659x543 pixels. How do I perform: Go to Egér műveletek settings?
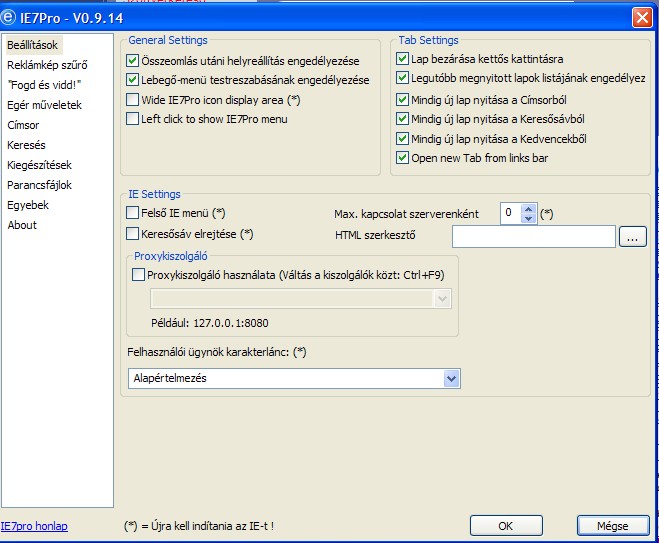(44, 105)
